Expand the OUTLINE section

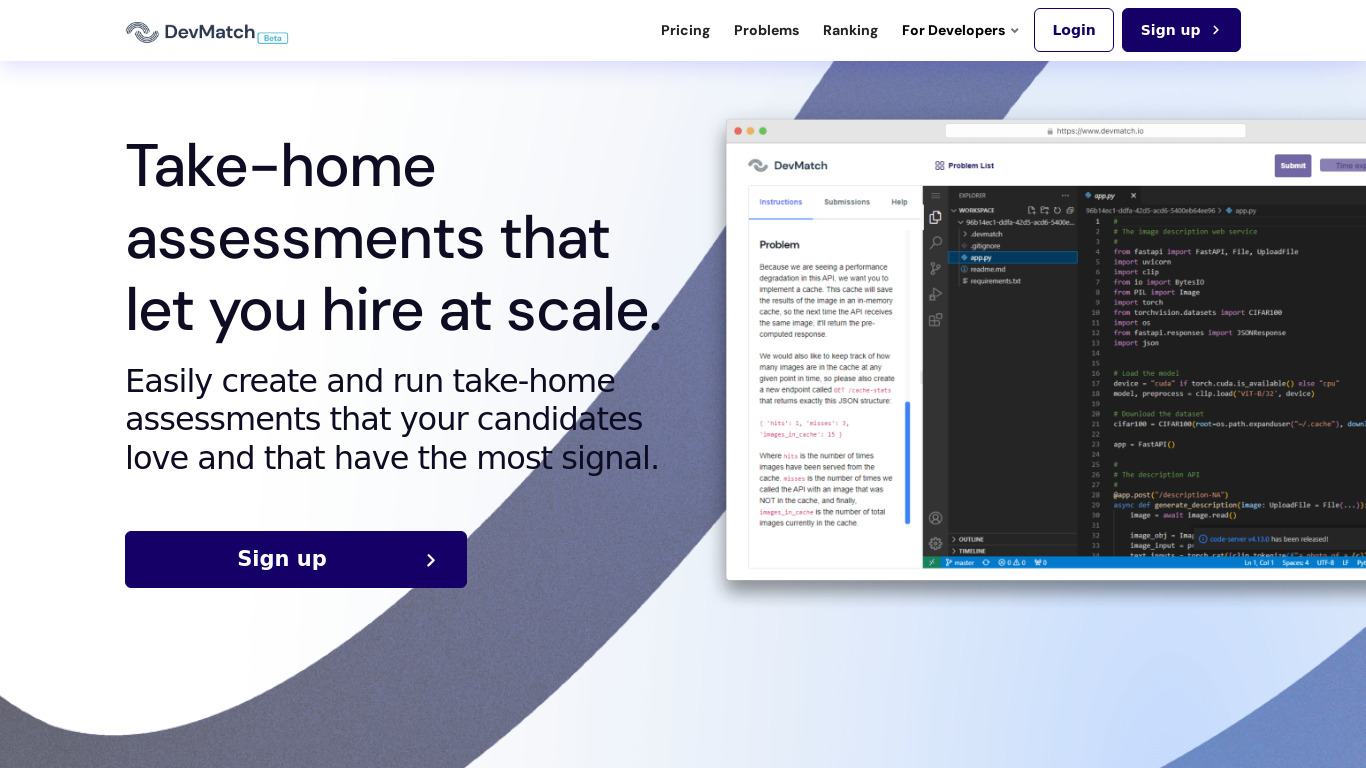click(x=968, y=539)
